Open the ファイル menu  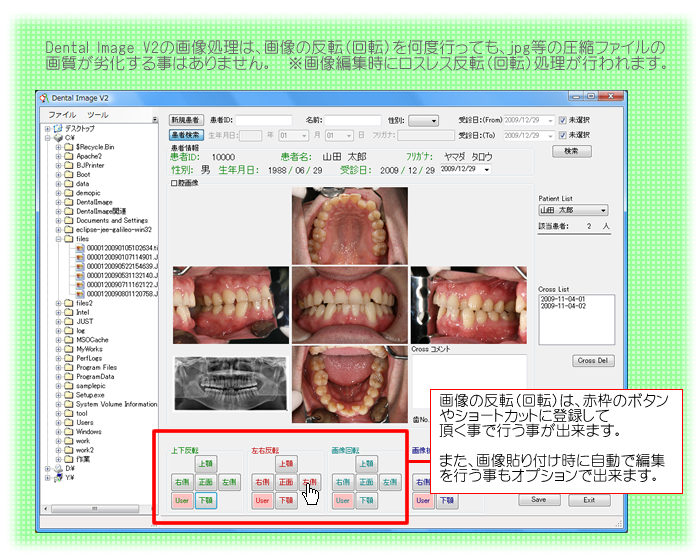click(62, 115)
